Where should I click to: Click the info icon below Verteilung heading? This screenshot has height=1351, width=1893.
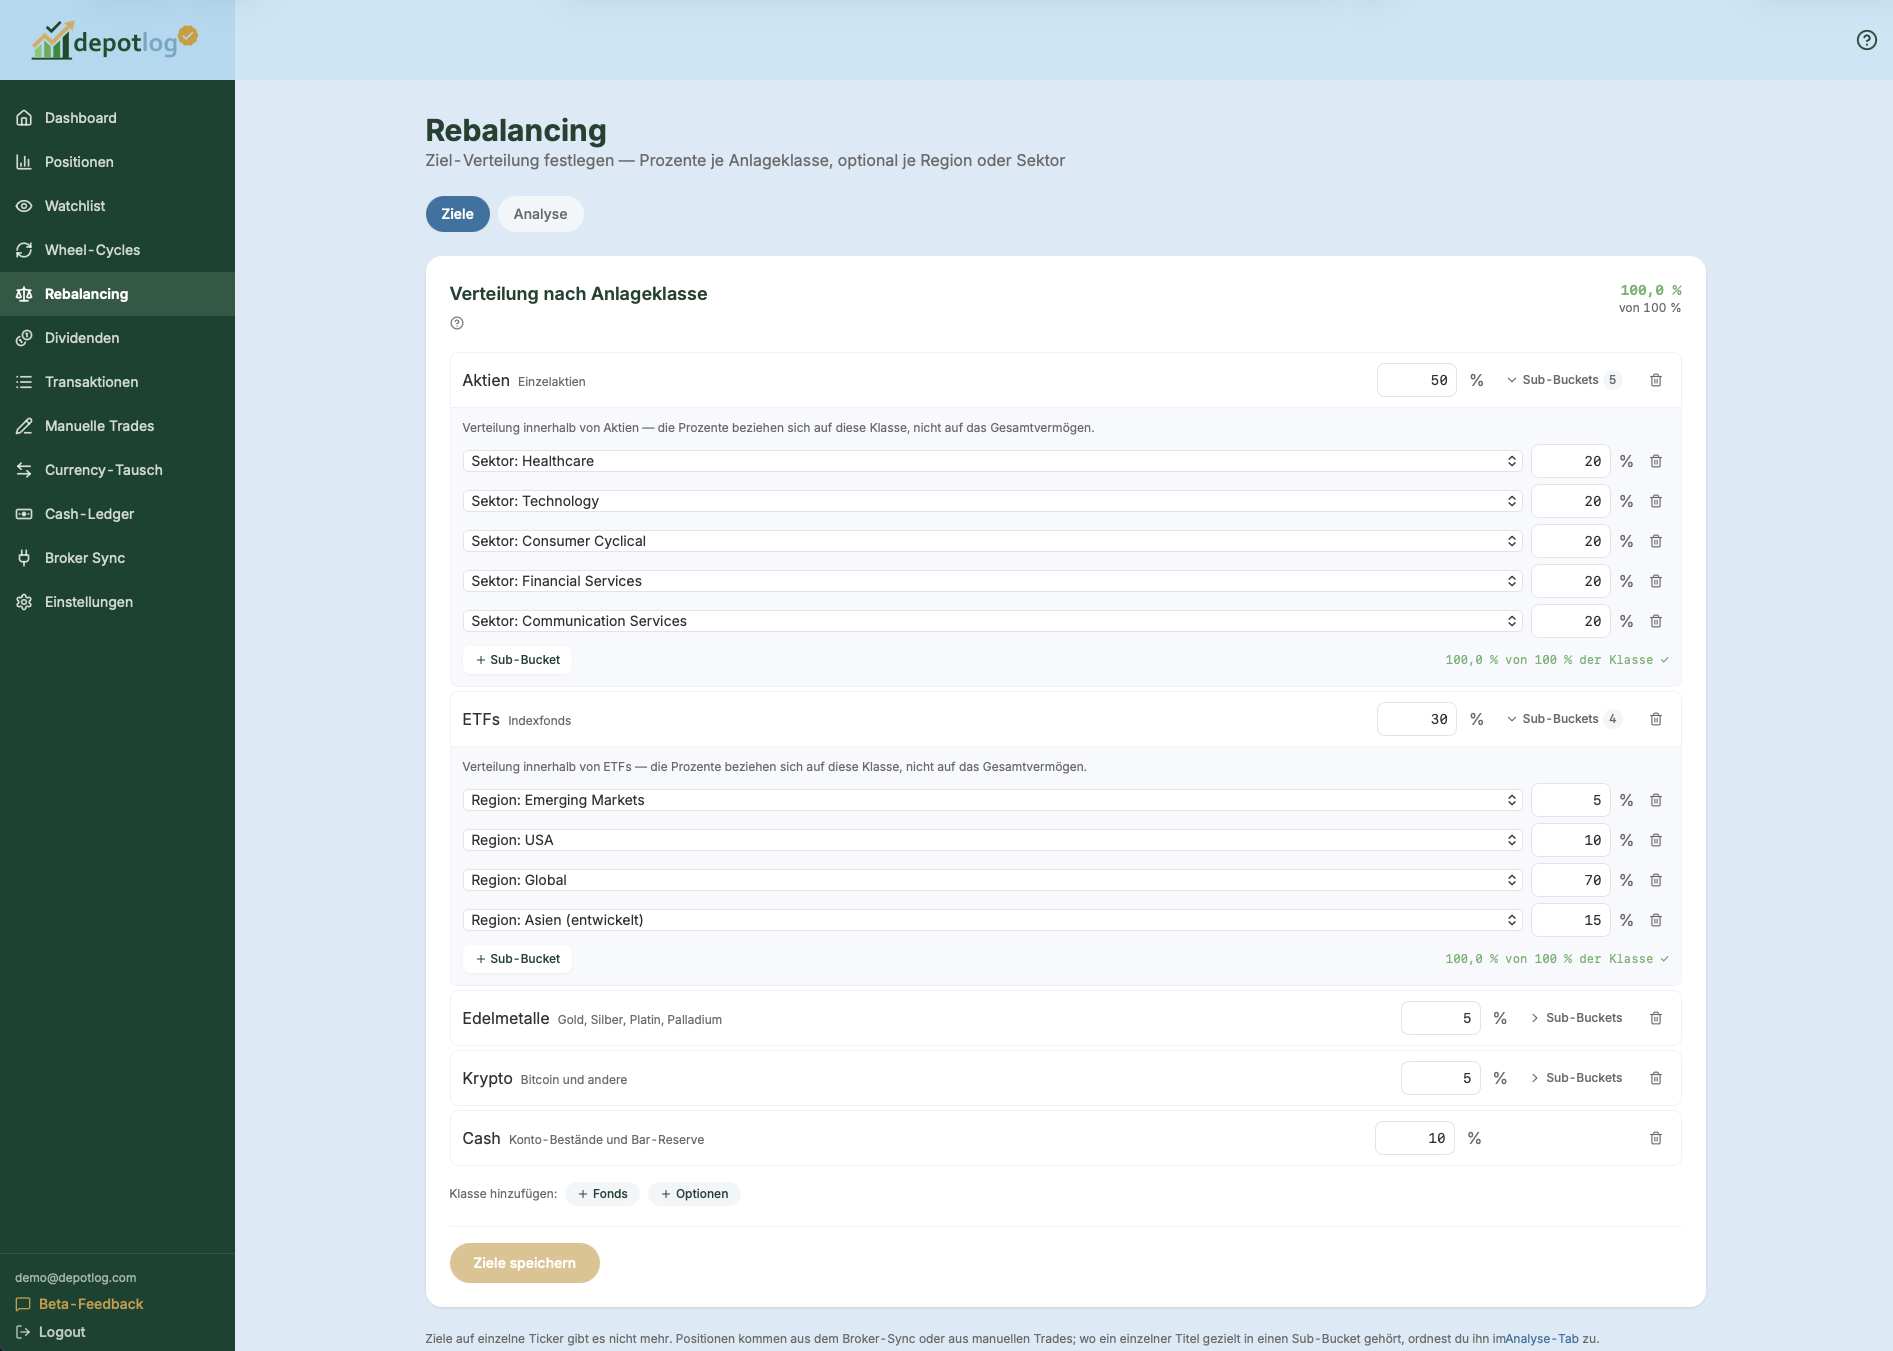pos(457,323)
